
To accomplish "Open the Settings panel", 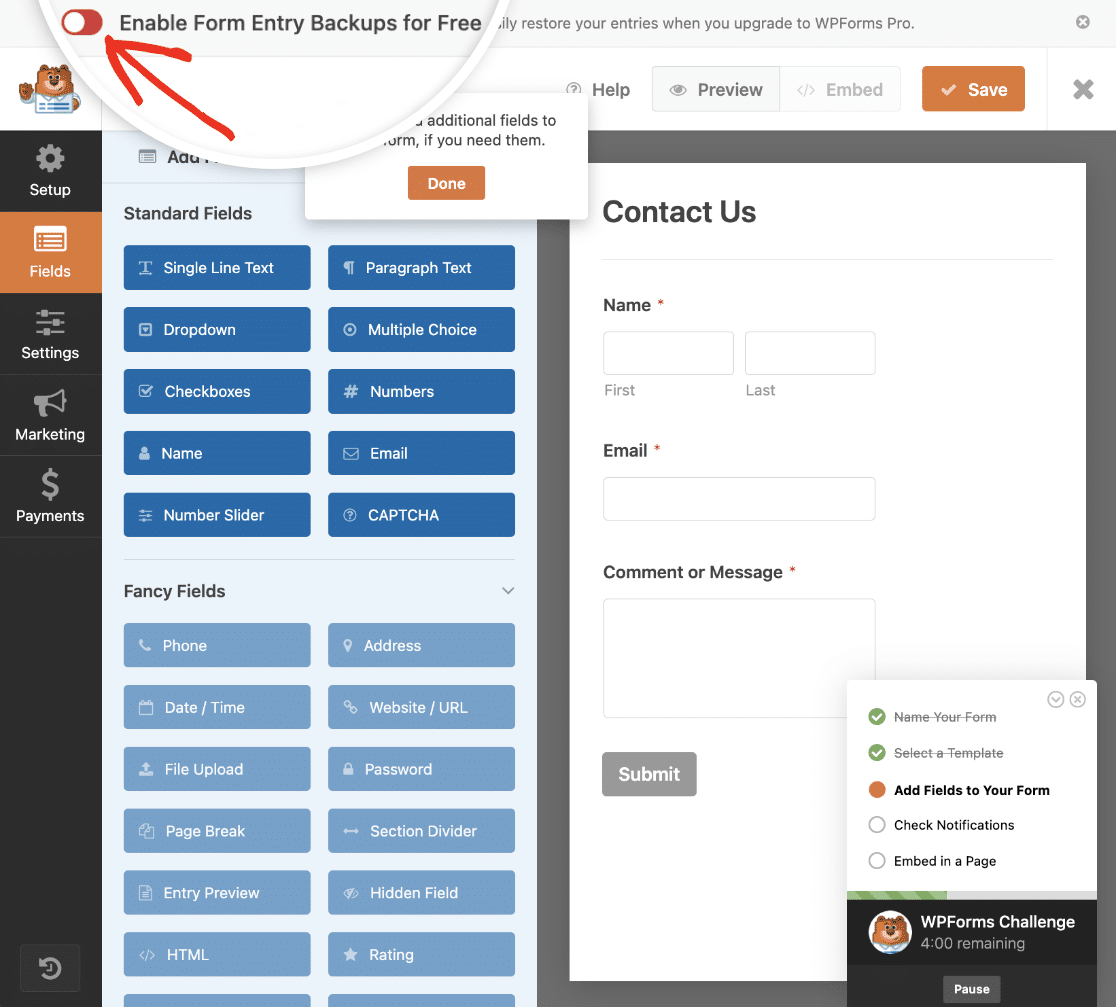I will (x=50, y=334).
